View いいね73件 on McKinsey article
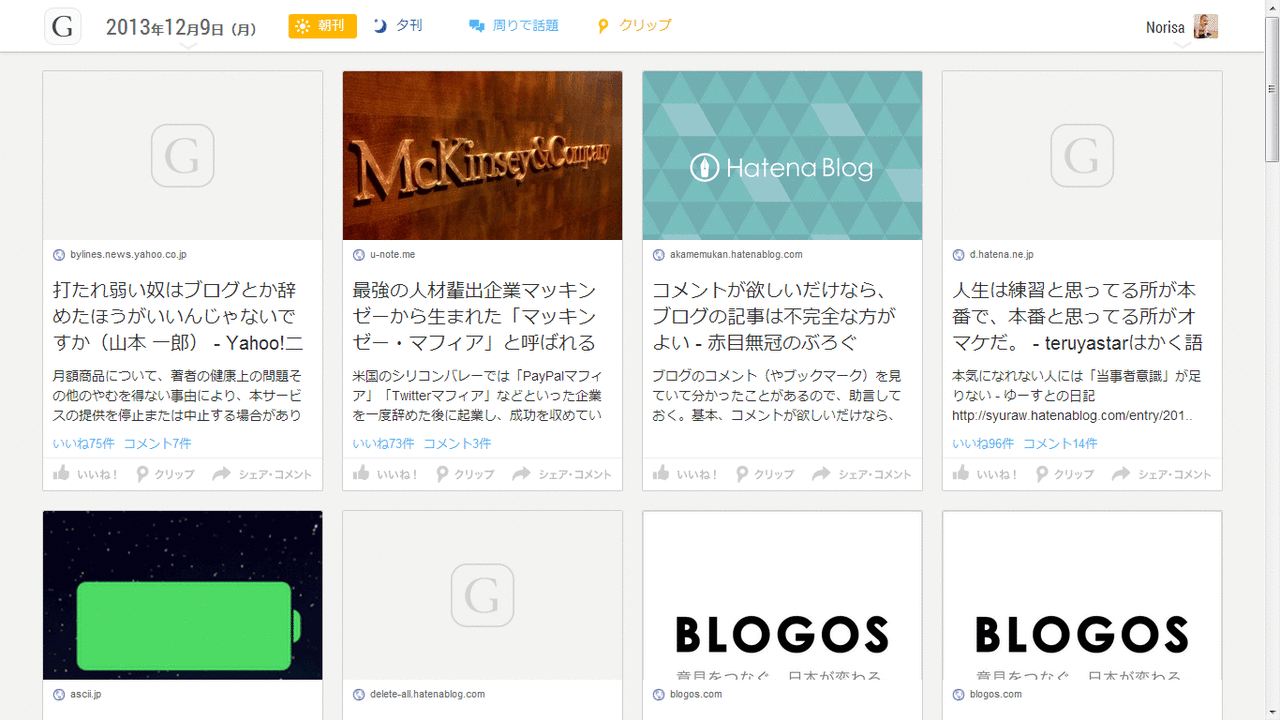 click(x=384, y=443)
